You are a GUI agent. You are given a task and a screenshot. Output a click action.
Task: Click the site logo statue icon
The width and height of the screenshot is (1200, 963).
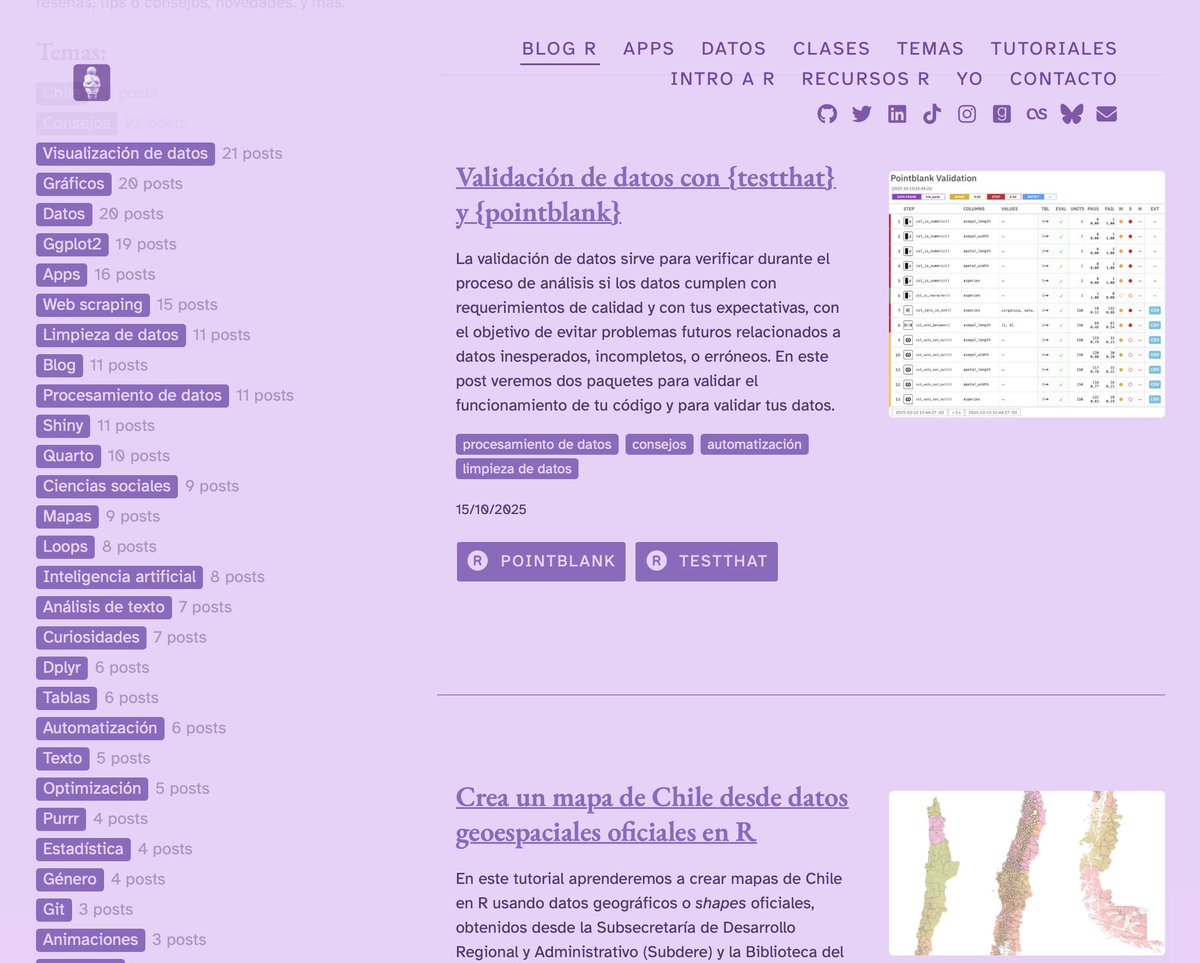click(92, 82)
